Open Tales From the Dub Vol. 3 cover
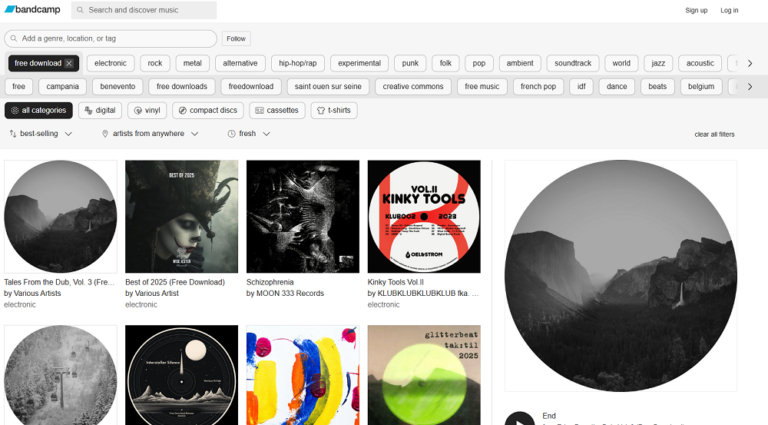The height and width of the screenshot is (425, 768). (61, 216)
